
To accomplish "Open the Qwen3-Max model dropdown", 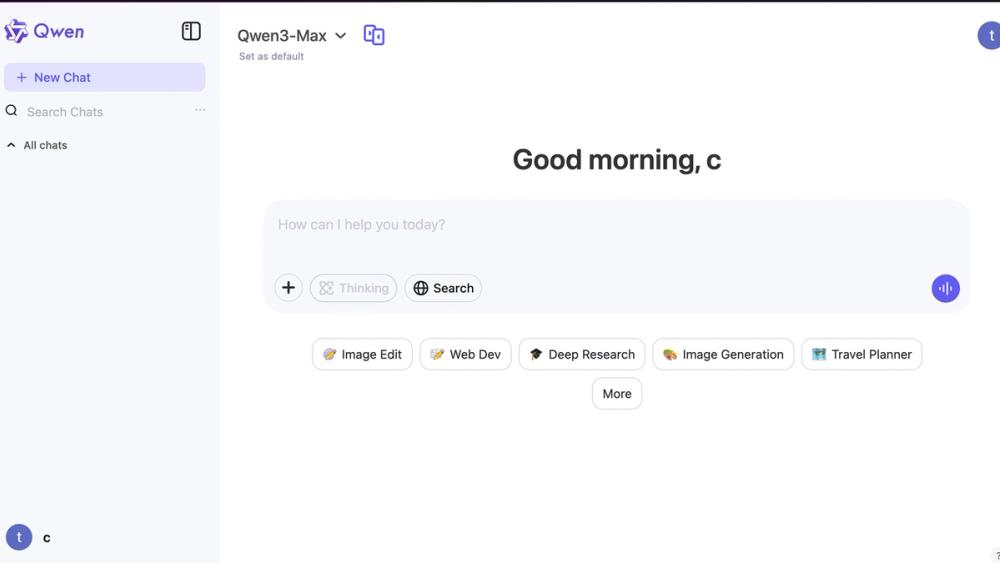I will coord(292,36).
